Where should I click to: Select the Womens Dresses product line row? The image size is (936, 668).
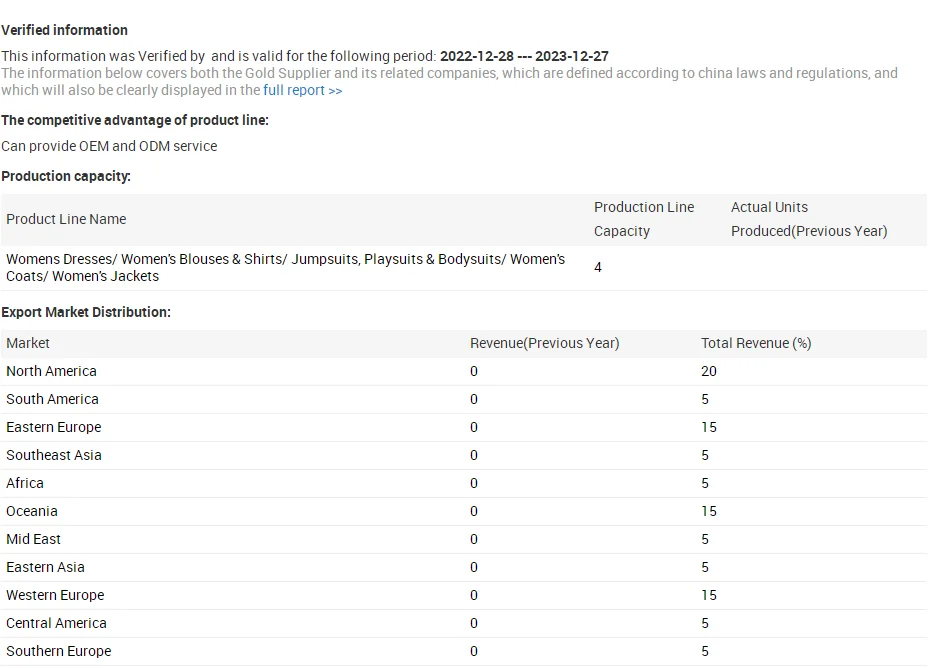(x=285, y=267)
